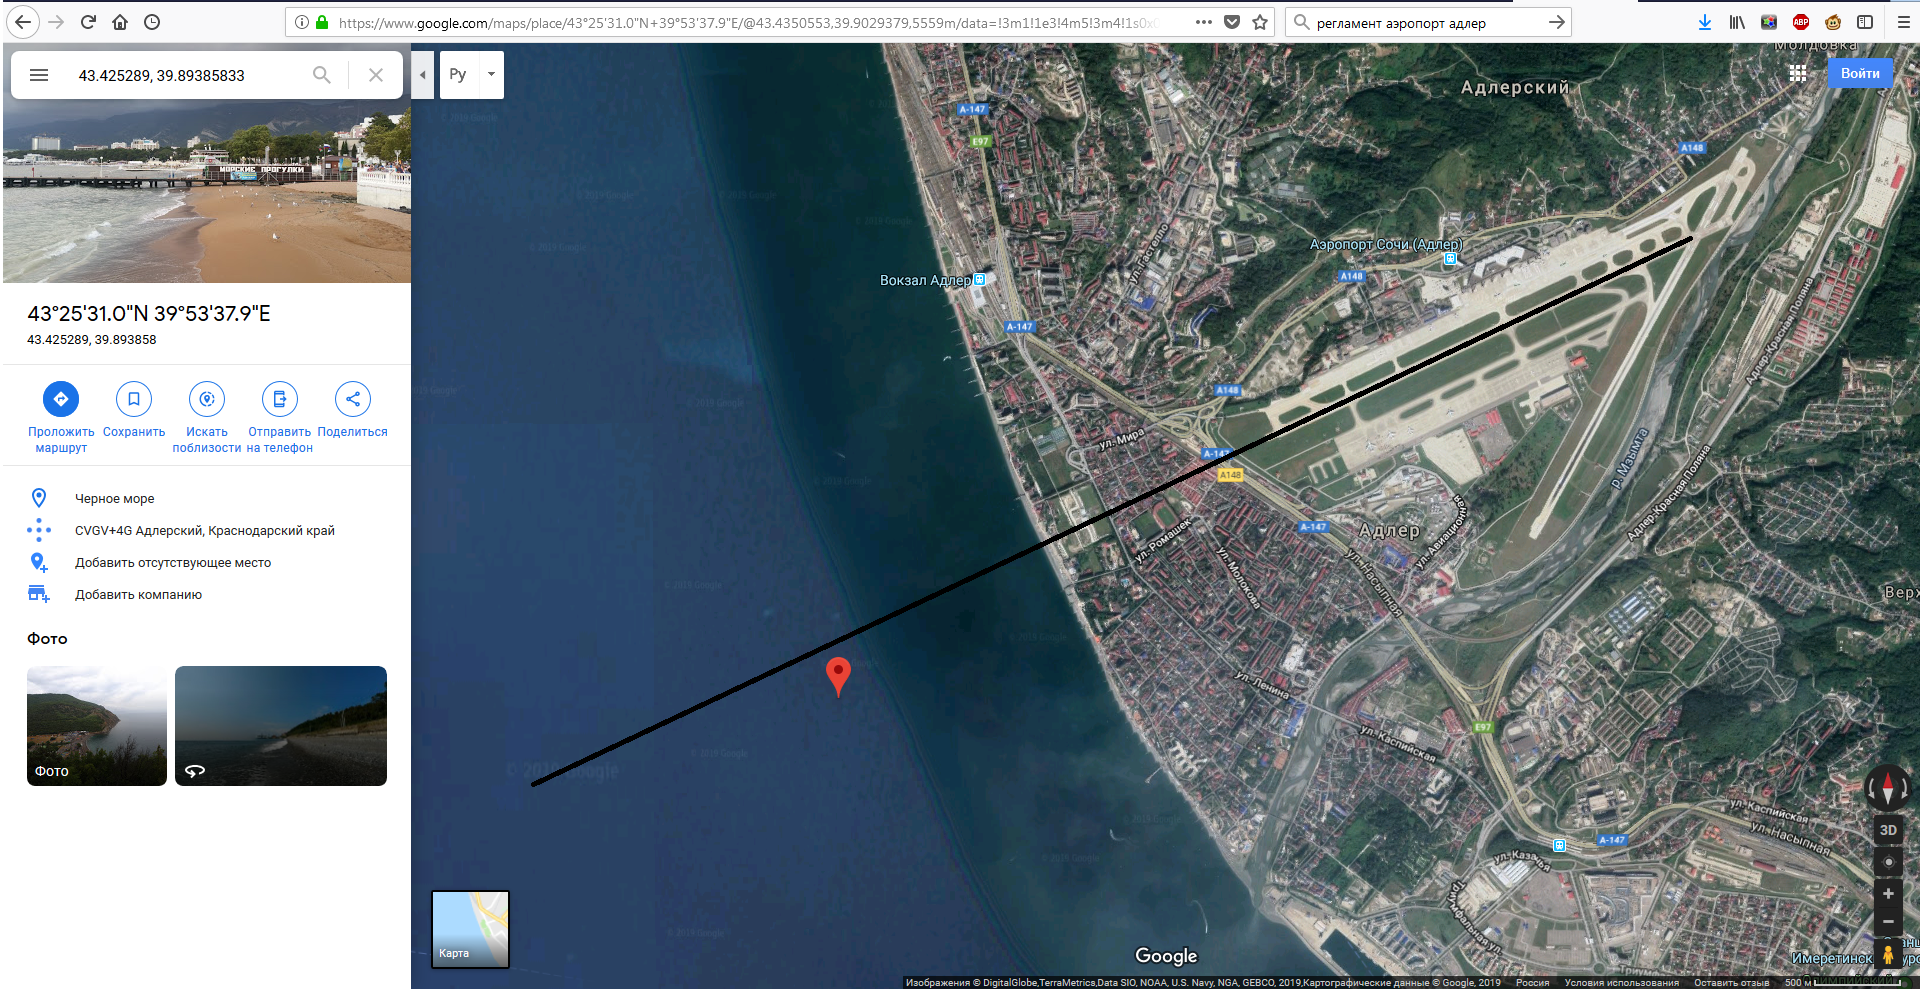Go back in browser history

[x=22, y=22]
